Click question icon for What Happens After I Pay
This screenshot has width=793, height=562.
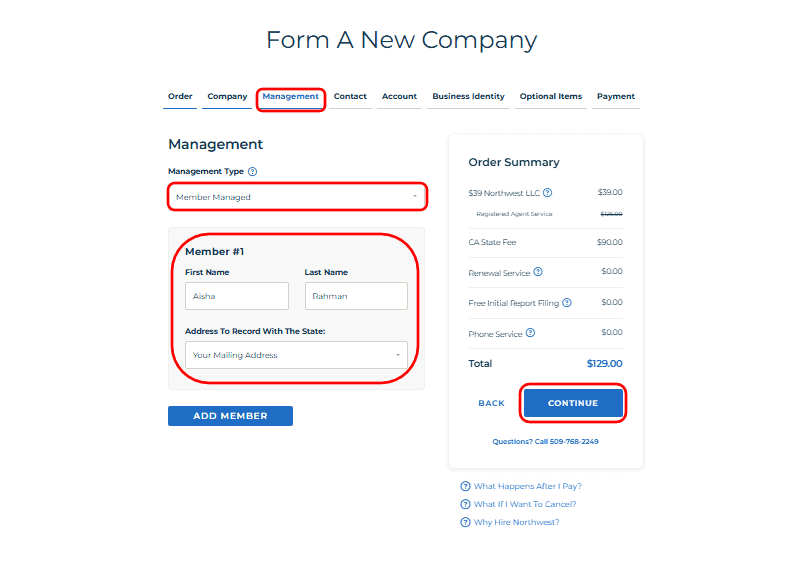465,486
